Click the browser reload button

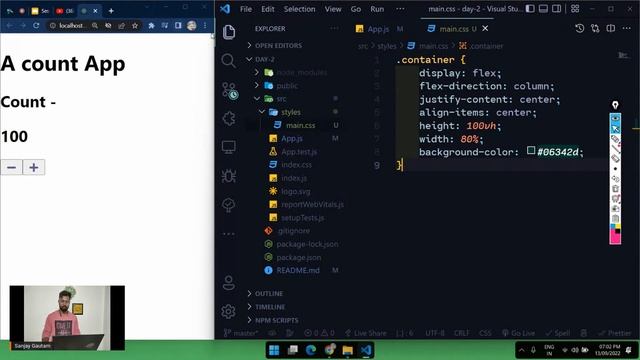coord(36,25)
